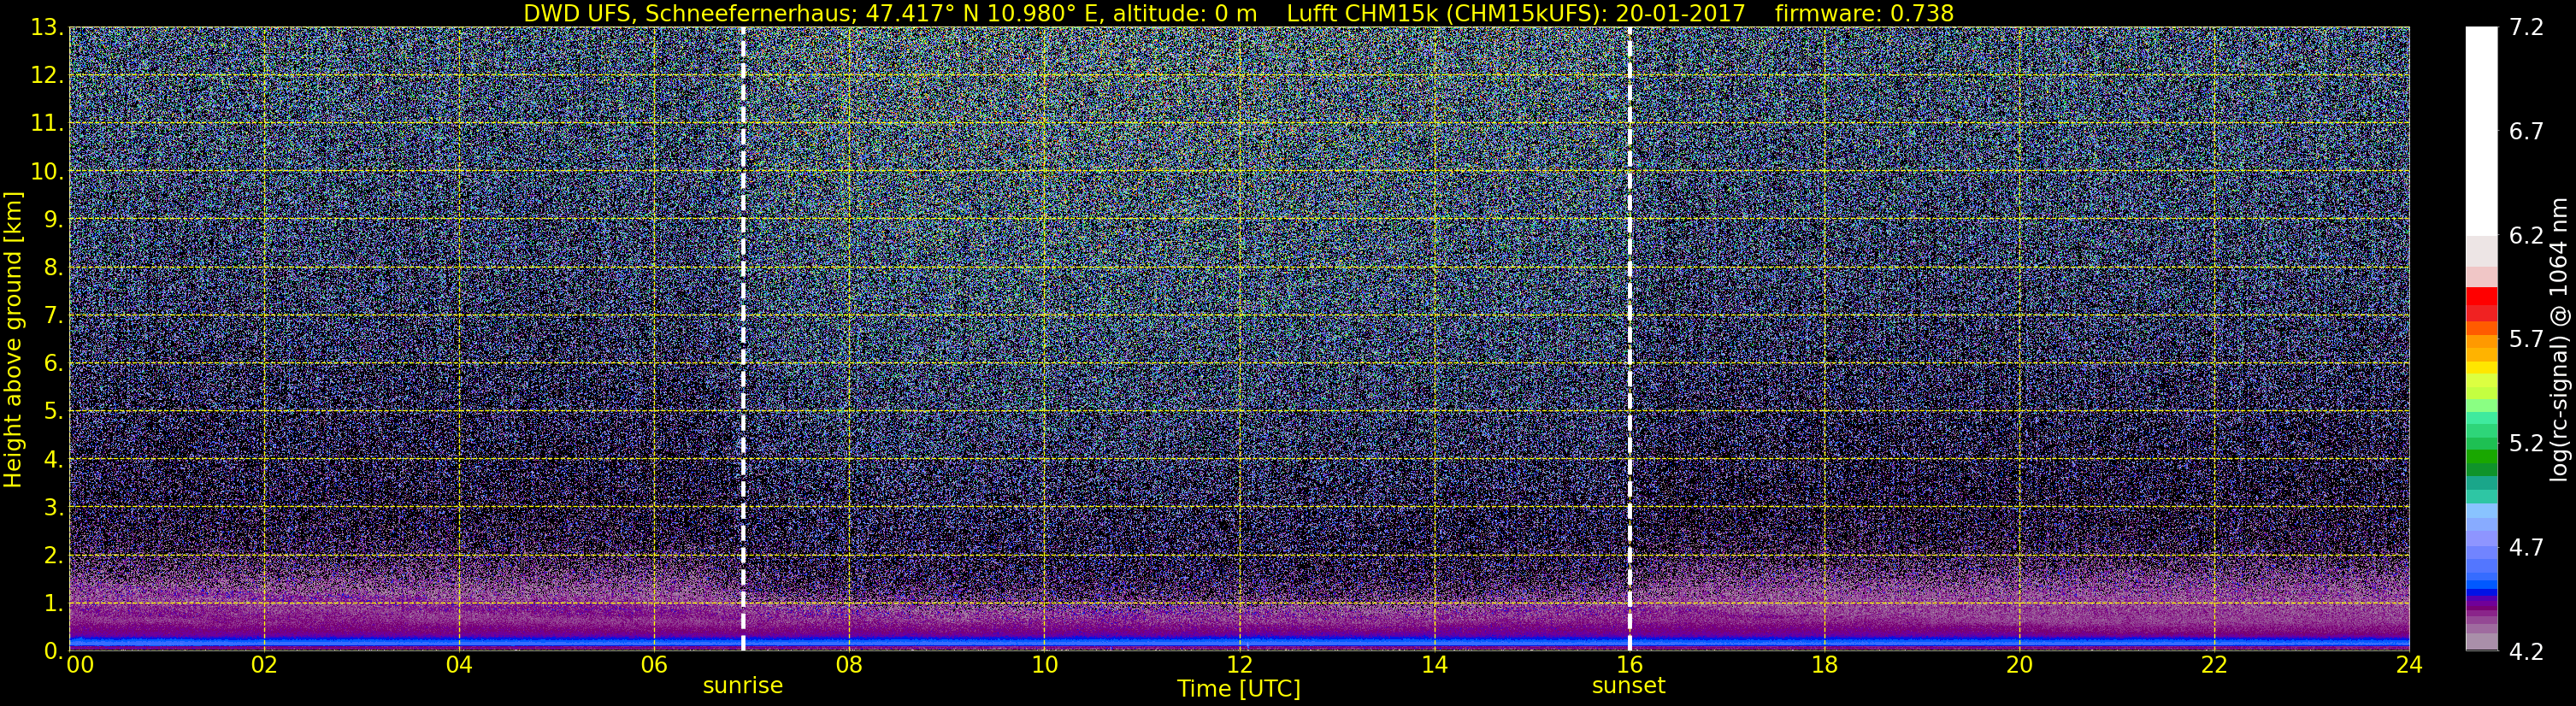
Task: Click the 4.2 colorbar tick label
Action: tap(2526, 652)
